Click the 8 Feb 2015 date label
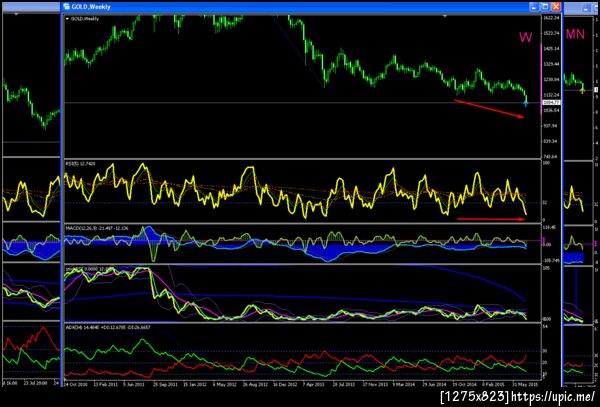The height and width of the screenshot is (407, 600). click(x=494, y=384)
